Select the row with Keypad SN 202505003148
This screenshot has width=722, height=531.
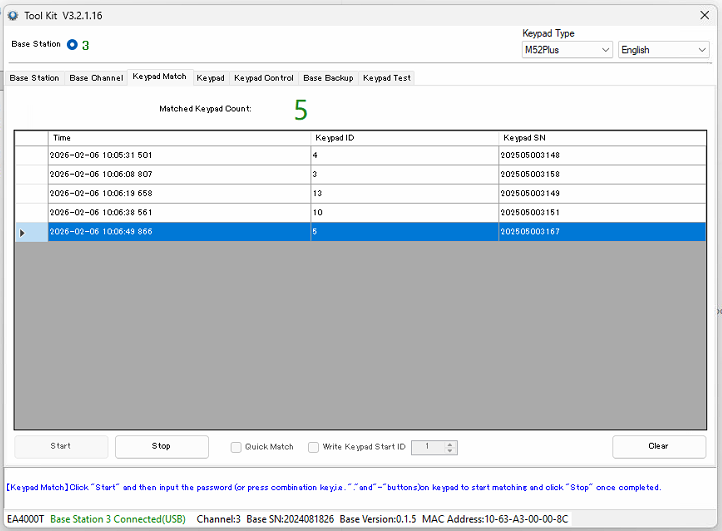[x=601, y=156]
